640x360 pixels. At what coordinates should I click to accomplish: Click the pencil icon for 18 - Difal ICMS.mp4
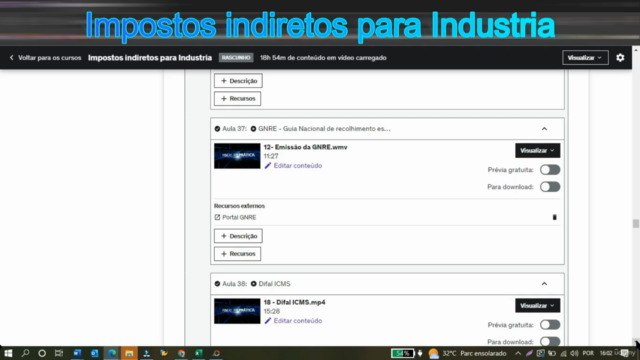[268, 321]
